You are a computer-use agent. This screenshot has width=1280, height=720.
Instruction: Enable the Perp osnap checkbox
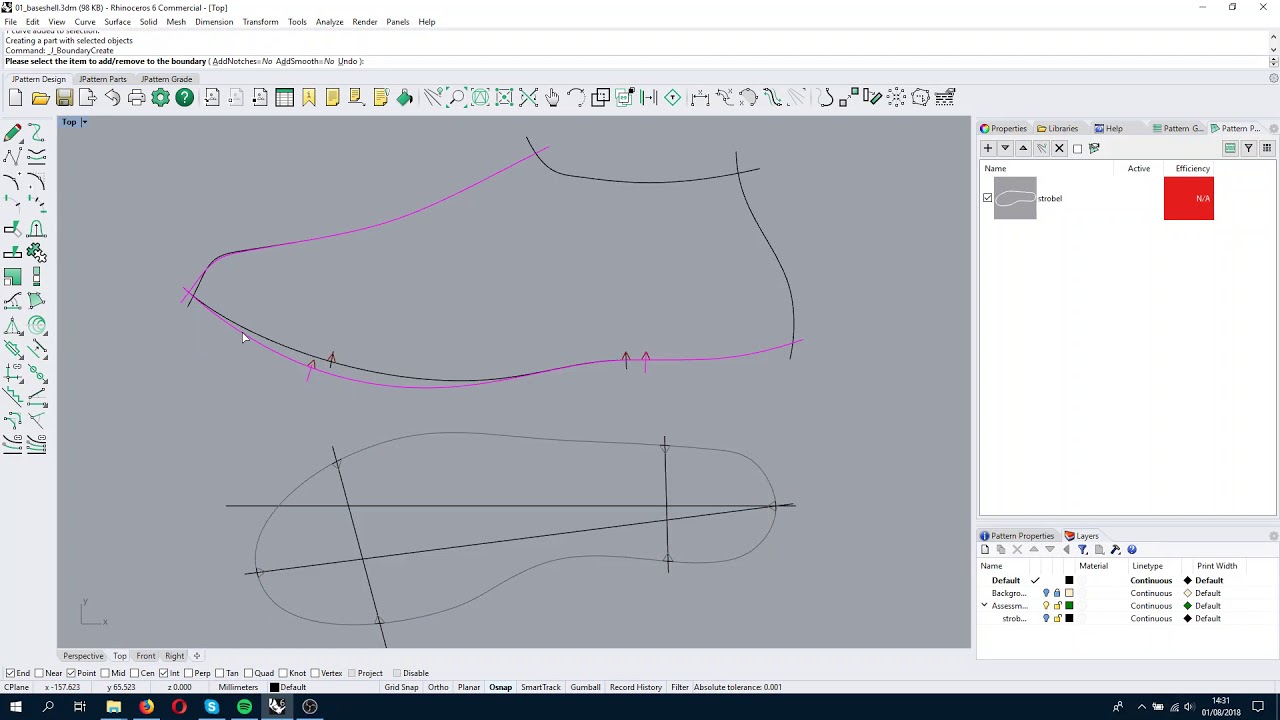pyautogui.click(x=187, y=673)
